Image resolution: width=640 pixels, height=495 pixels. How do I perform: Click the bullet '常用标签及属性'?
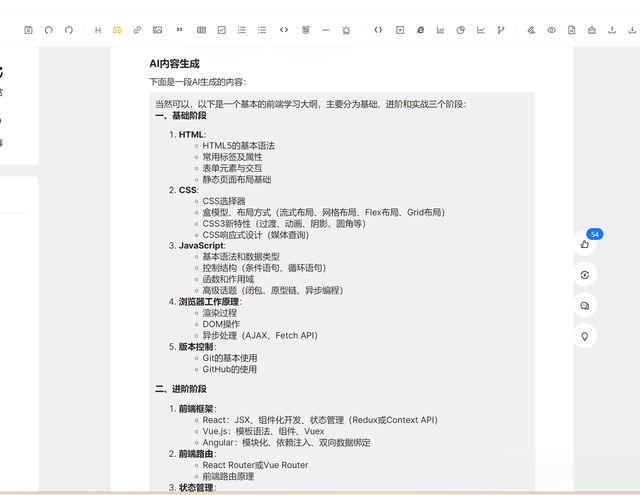click(x=233, y=157)
